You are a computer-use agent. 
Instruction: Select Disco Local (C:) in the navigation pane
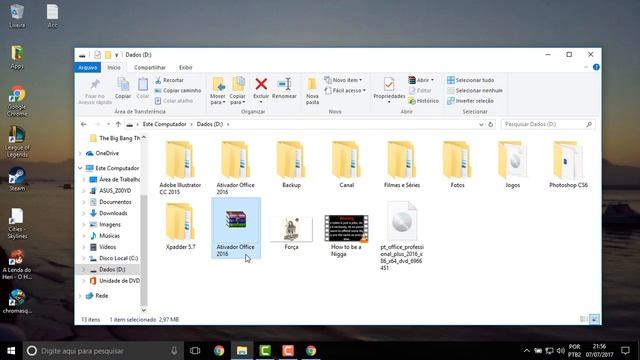click(x=118, y=258)
